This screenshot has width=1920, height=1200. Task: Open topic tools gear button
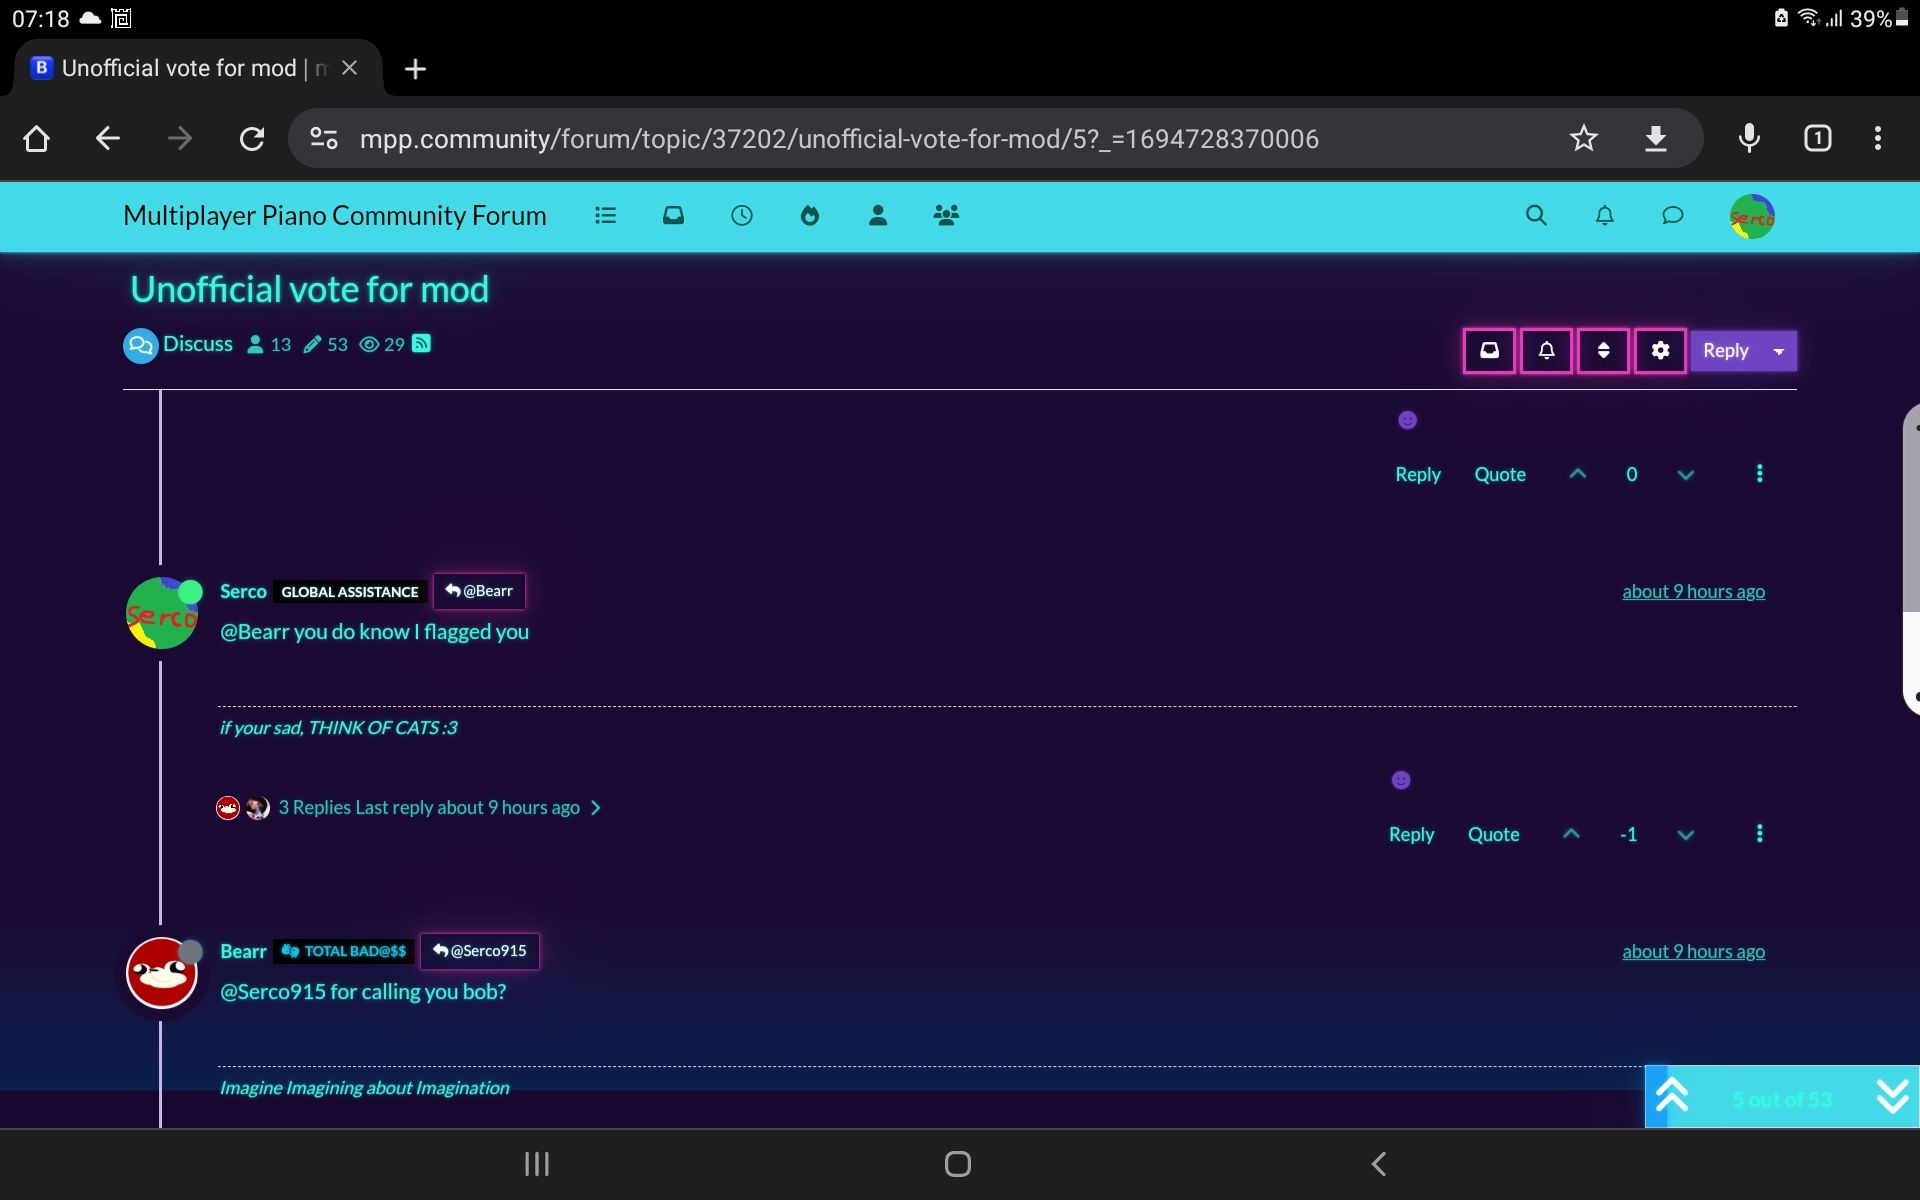1660,351
